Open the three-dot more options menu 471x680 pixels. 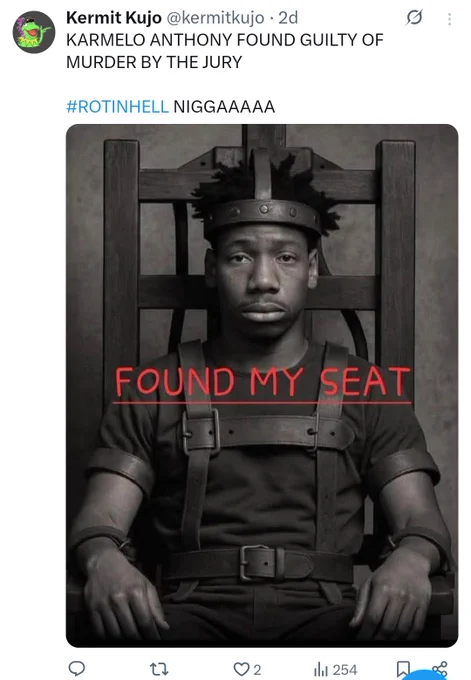(449, 19)
